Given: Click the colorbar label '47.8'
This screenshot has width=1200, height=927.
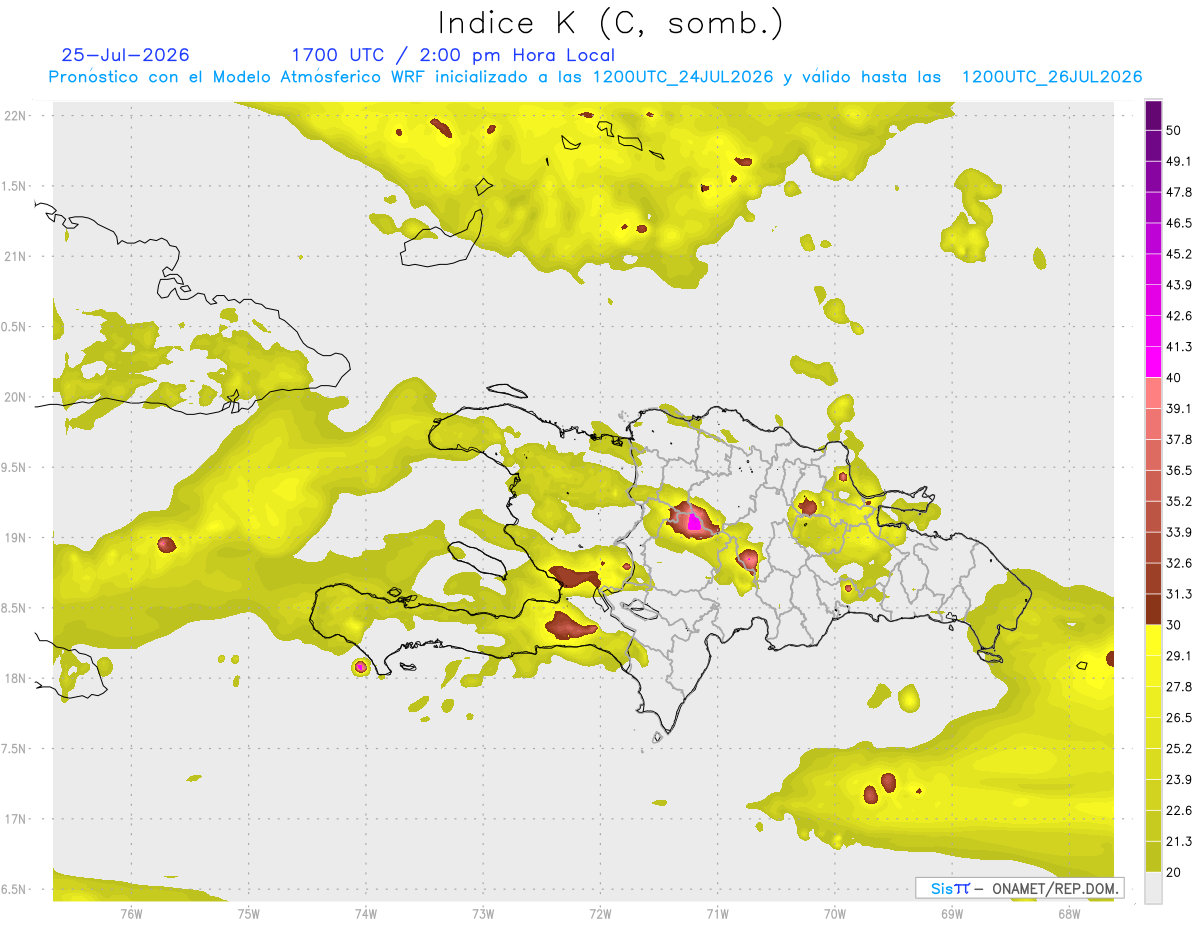Looking at the screenshot, I should pyautogui.click(x=1179, y=192).
